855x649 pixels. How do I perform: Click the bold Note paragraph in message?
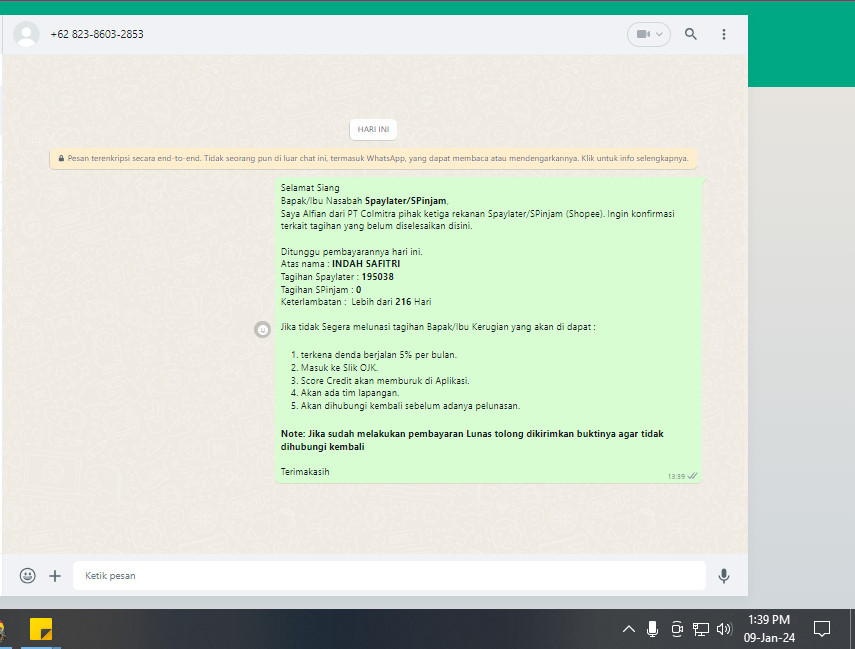point(472,440)
